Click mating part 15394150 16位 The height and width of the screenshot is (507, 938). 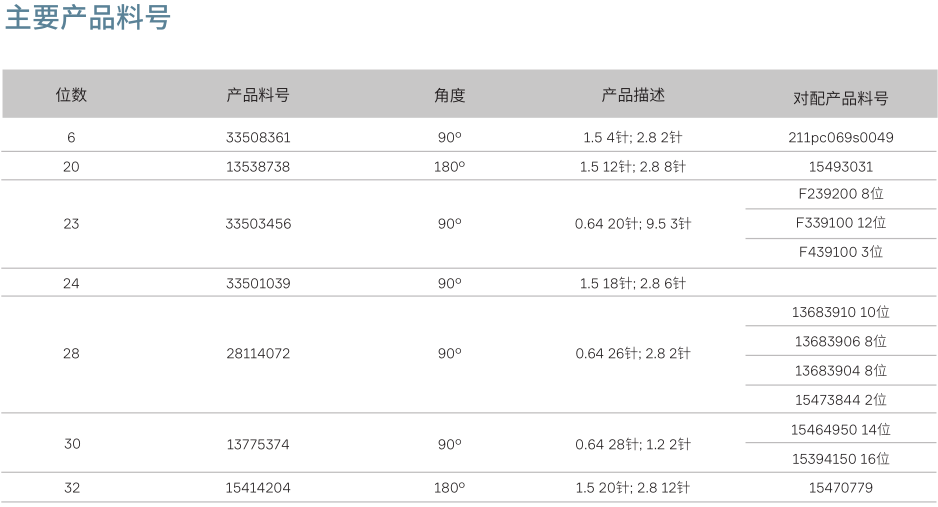840,459
